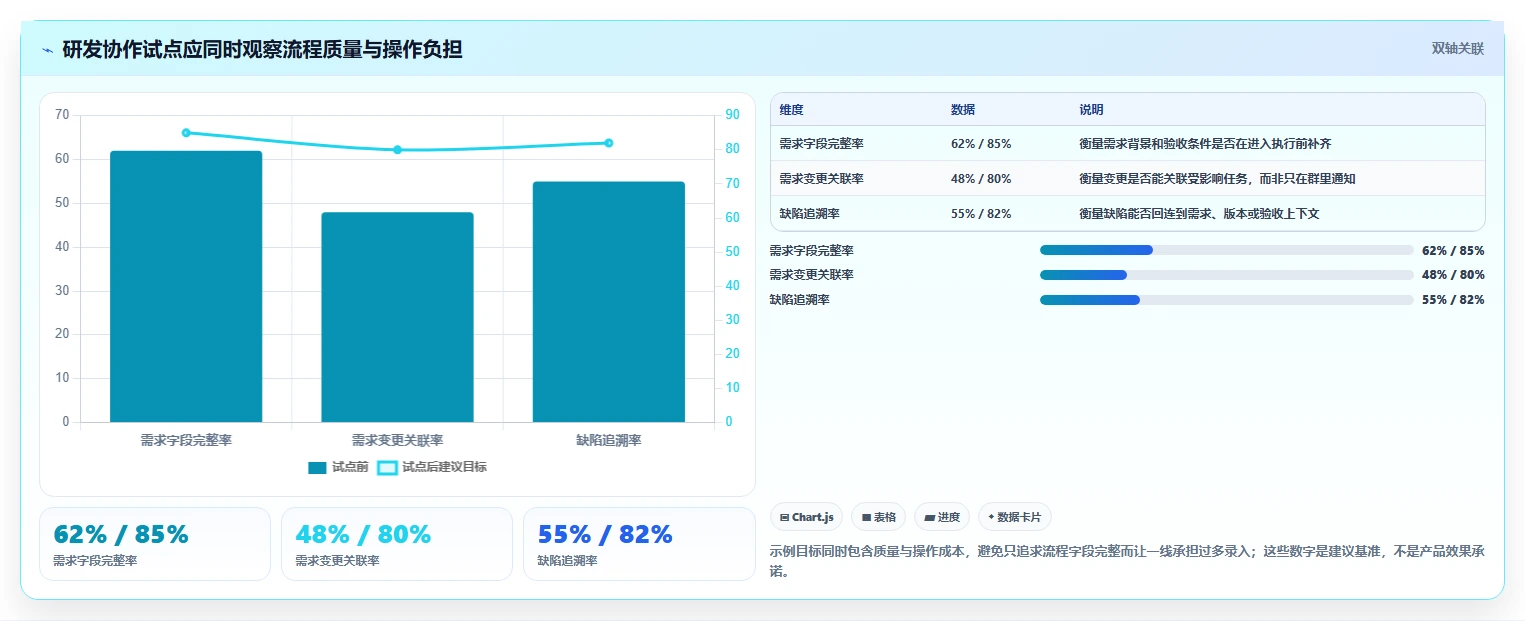Click the line point above 缺陷追溯率 bar
Viewport: 1525px width, 621px height.
608,143
